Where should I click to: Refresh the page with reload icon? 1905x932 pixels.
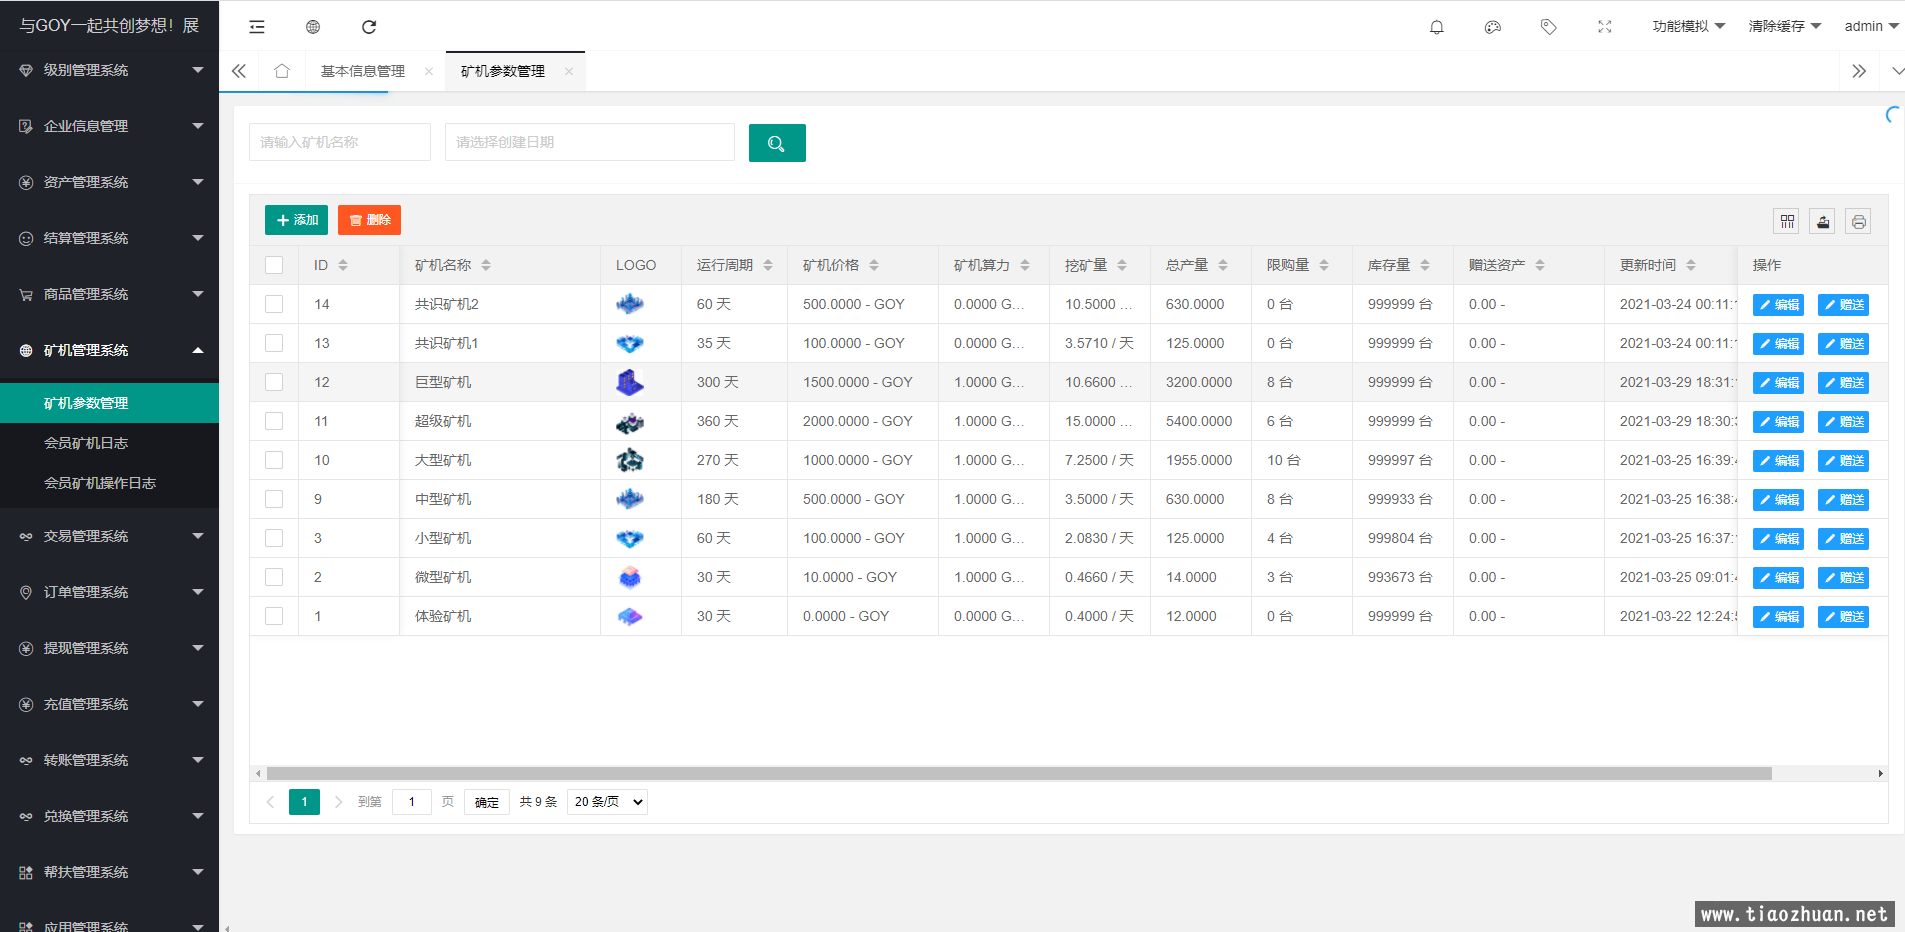tap(369, 27)
